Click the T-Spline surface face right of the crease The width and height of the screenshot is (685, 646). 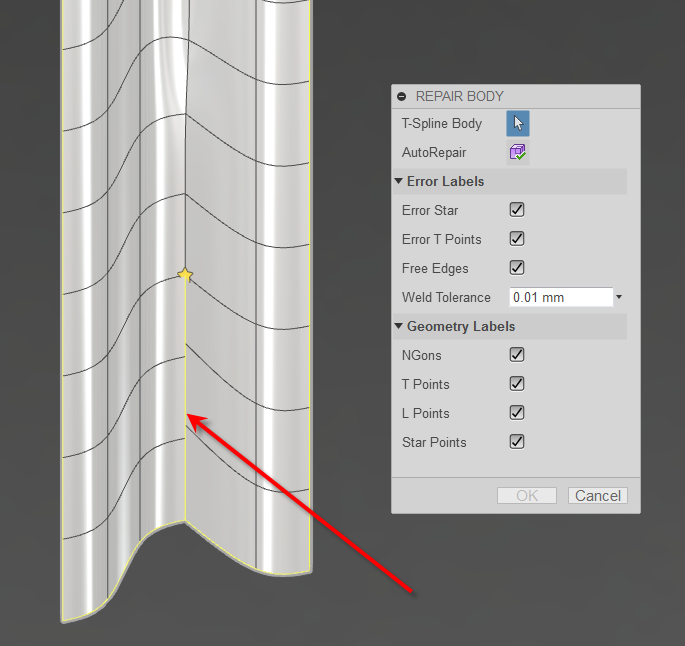(221, 376)
